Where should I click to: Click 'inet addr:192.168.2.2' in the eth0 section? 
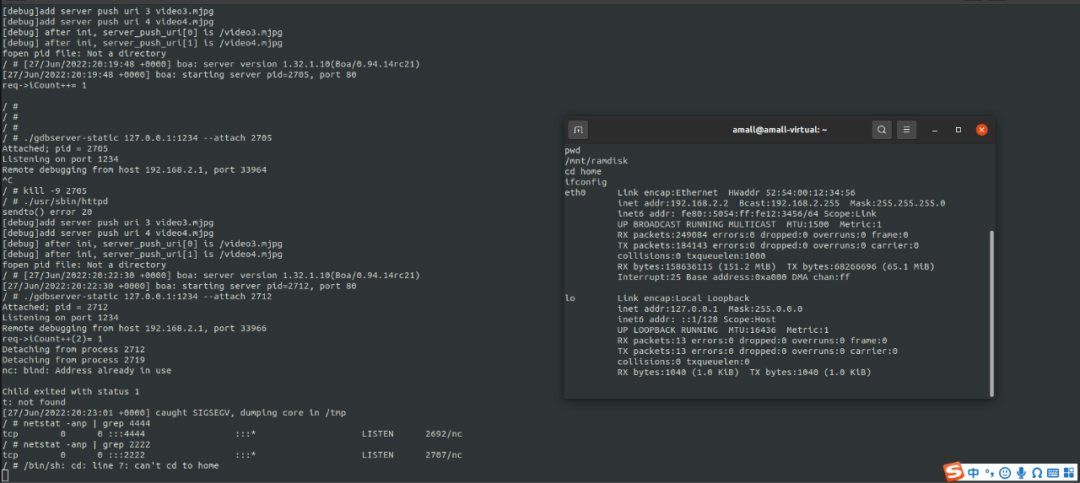[x=673, y=203]
